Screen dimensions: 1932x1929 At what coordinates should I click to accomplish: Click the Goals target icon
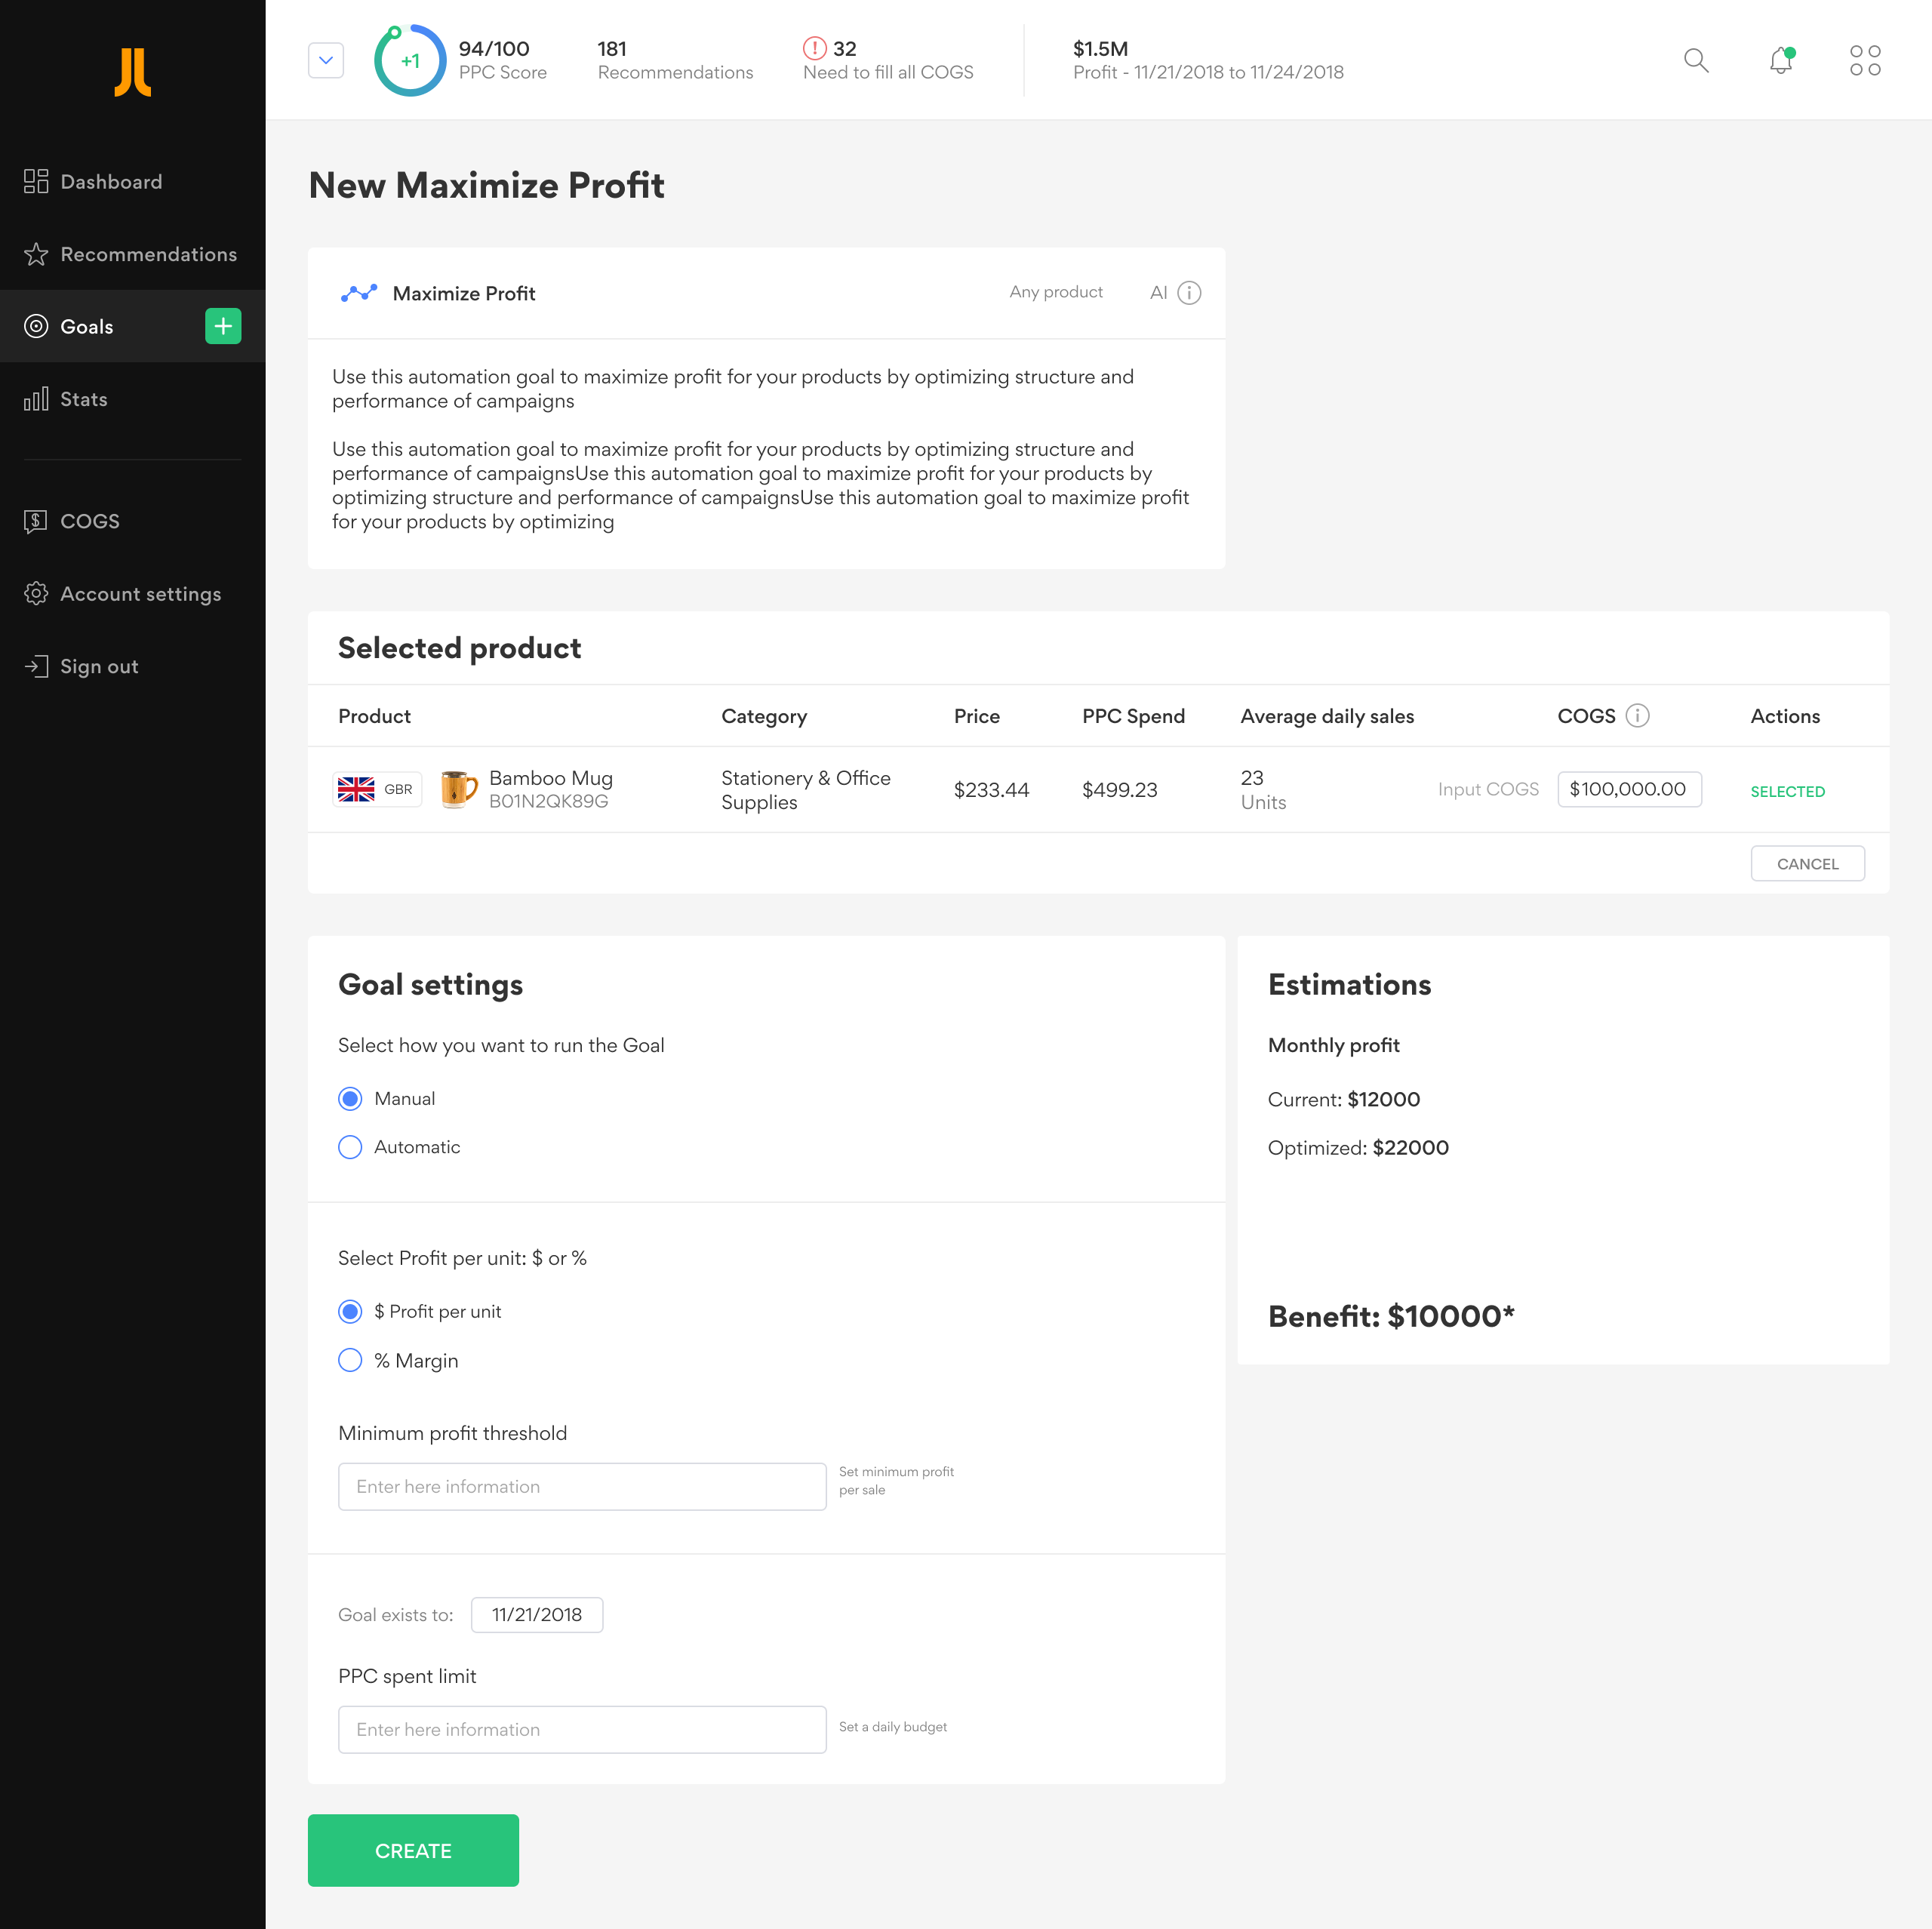pos(36,326)
